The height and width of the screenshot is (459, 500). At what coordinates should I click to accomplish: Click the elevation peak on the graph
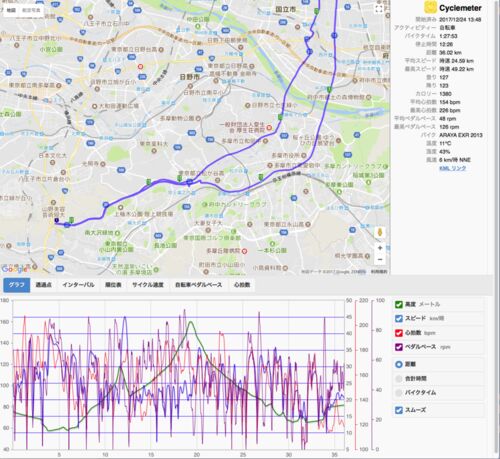190,322
